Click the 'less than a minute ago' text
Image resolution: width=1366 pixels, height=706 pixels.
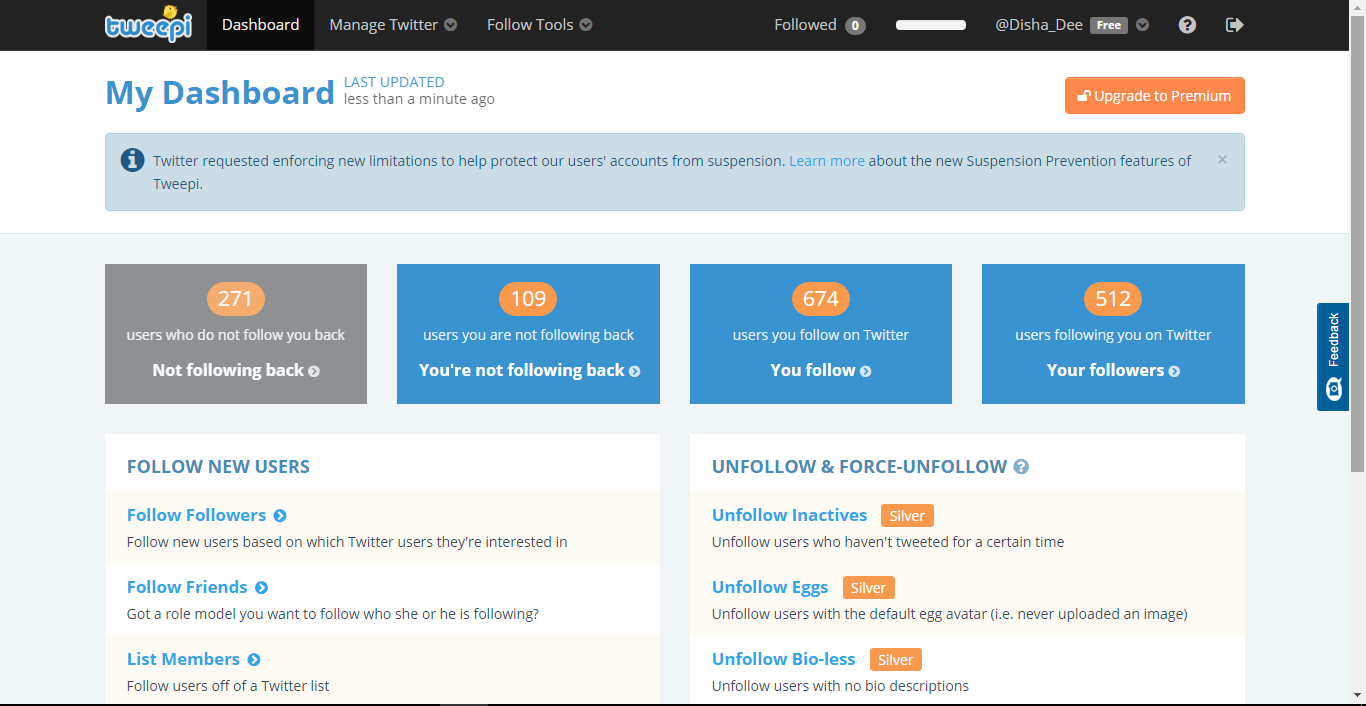pyautogui.click(x=419, y=99)
